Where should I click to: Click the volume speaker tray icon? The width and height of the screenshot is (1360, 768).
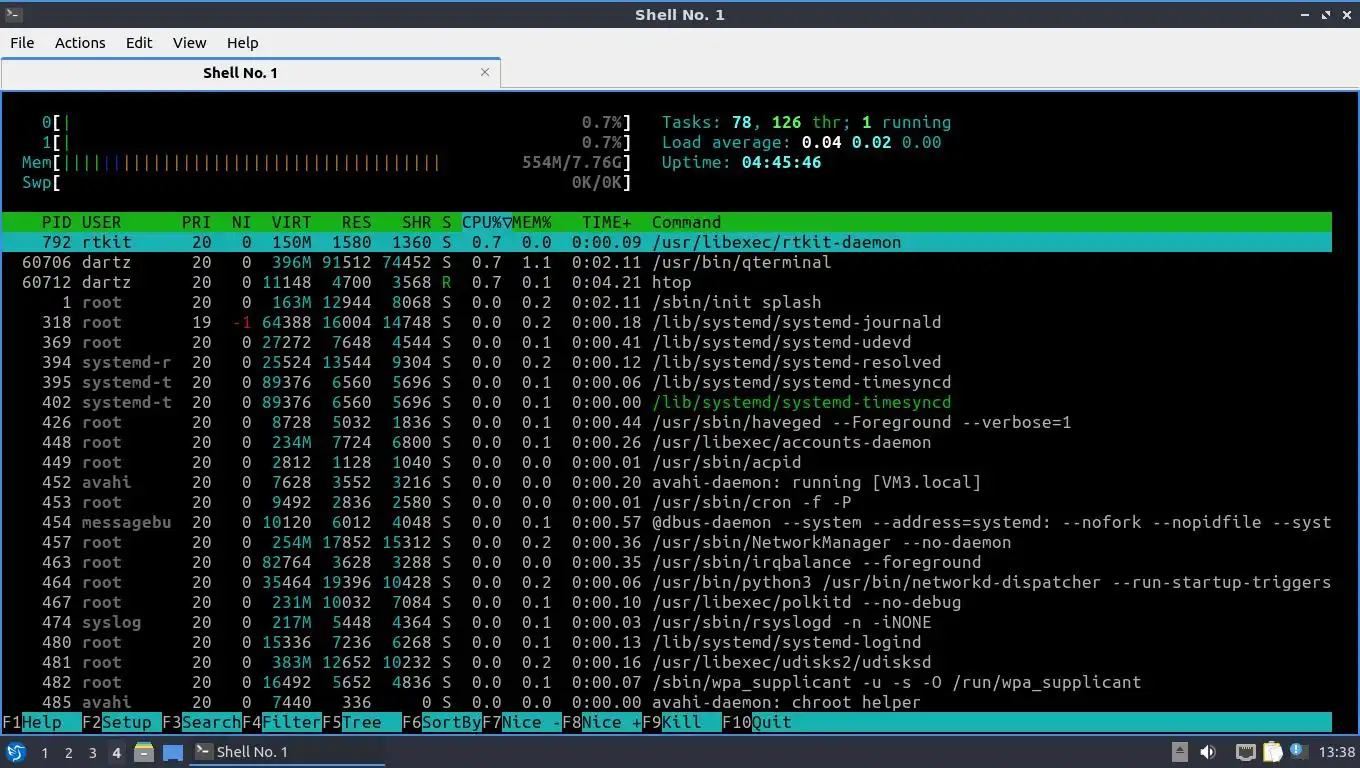[1208, 752]
